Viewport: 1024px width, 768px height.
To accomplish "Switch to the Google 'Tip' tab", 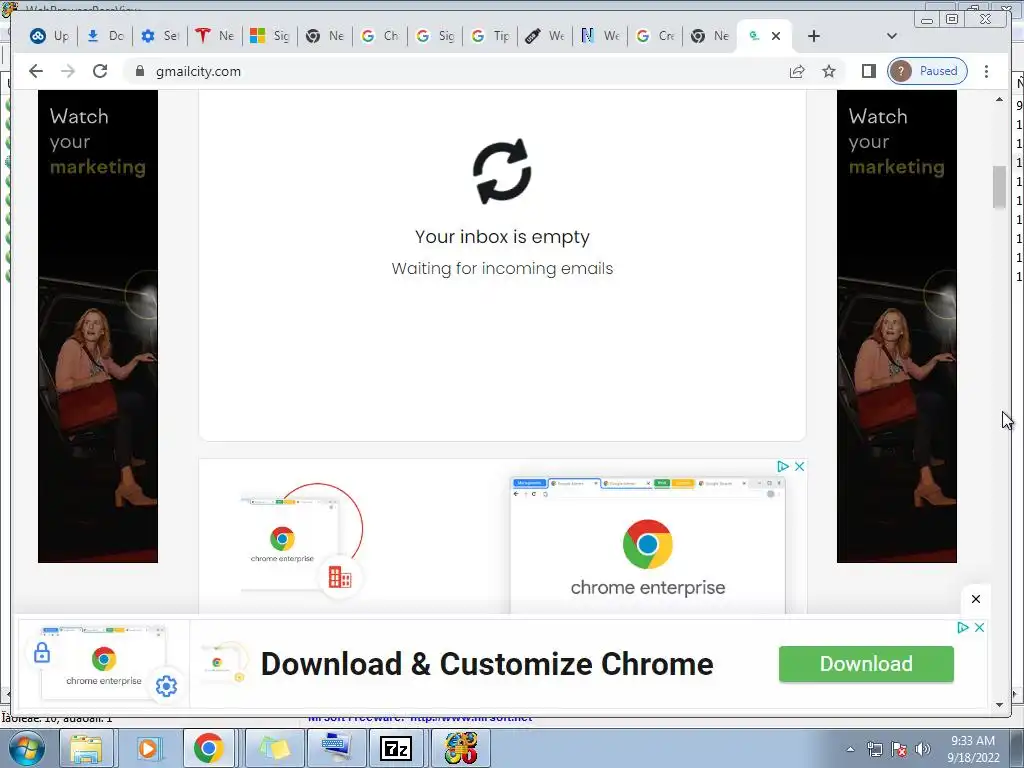I will pos(490,36).
